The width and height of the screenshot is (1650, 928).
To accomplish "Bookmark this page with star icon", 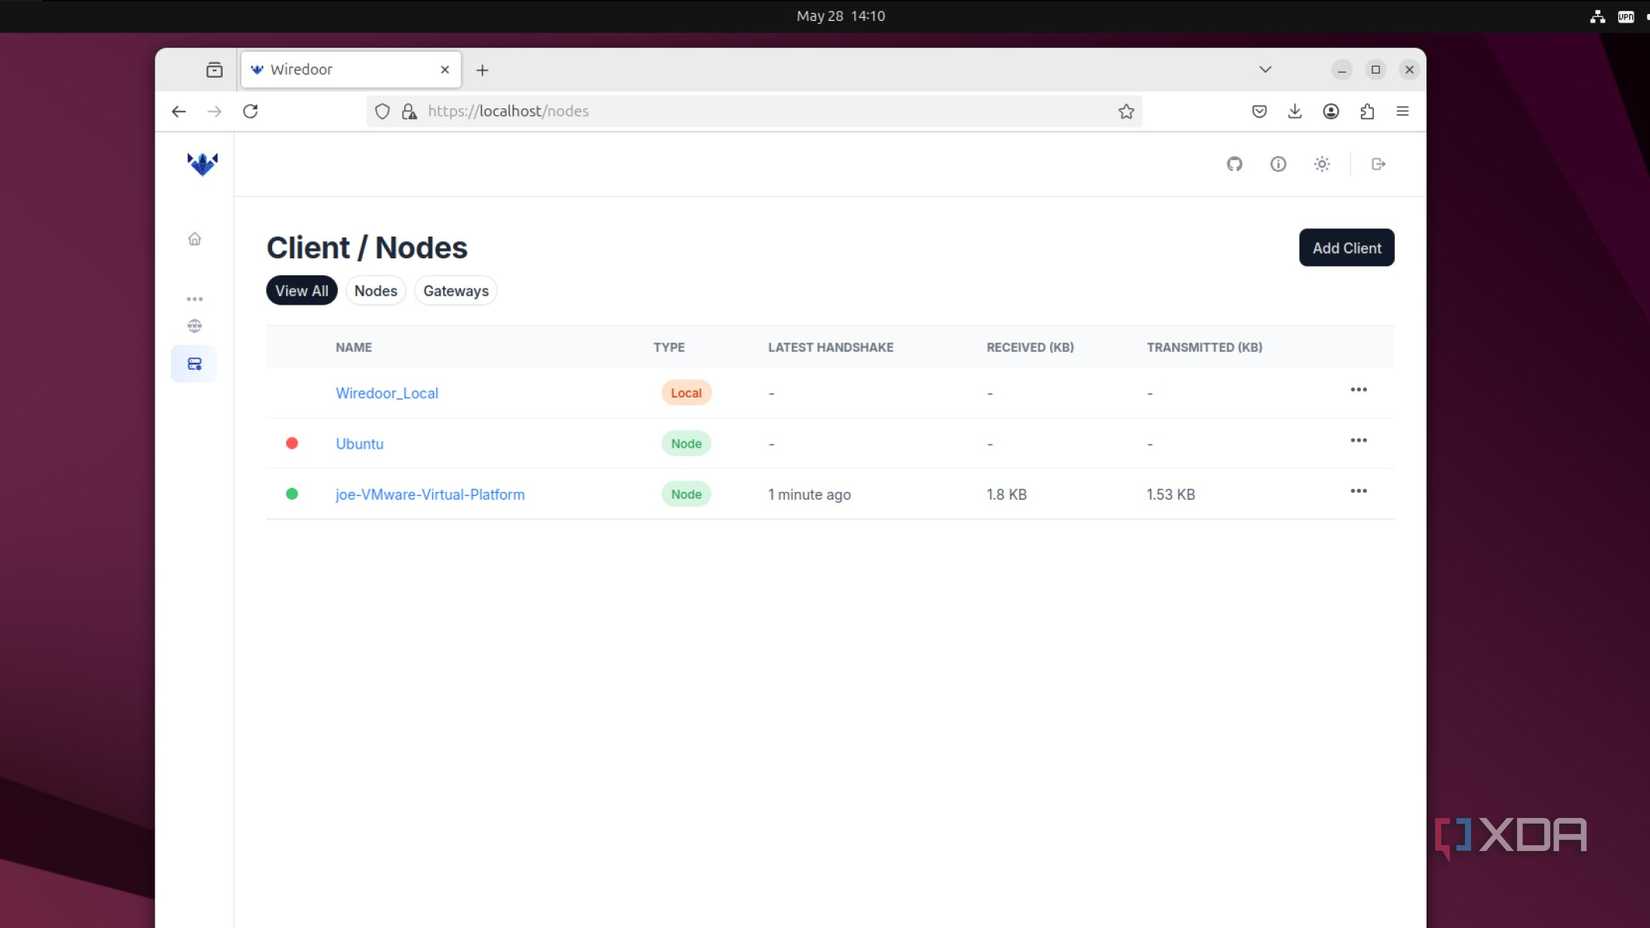I will click(x=1126, y=111).
